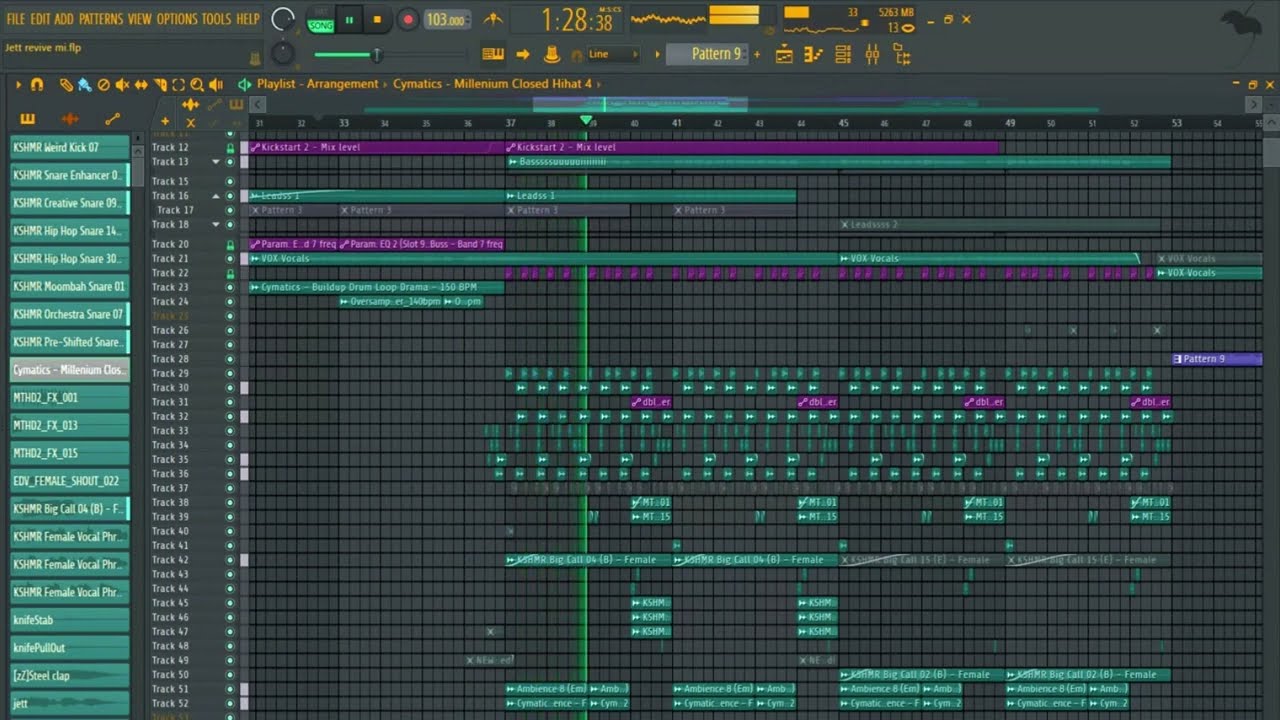The width and height of the screenshot is (1280, 720).
Task: Click the Playlist - Arrangement breadcrumb
Action: point(317,84)
